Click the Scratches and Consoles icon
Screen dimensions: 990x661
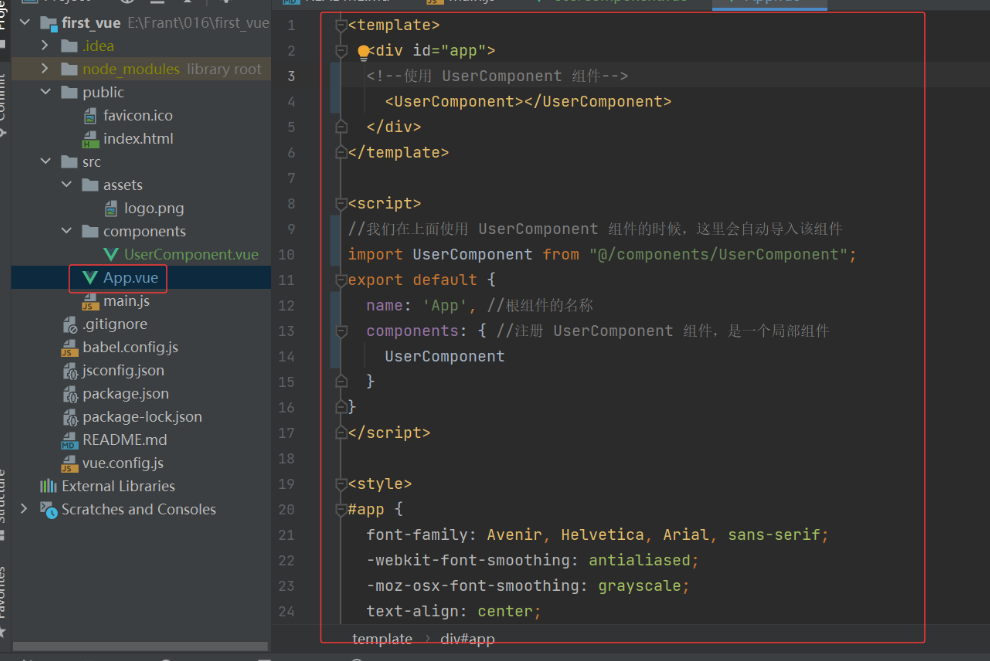point(49,509)
